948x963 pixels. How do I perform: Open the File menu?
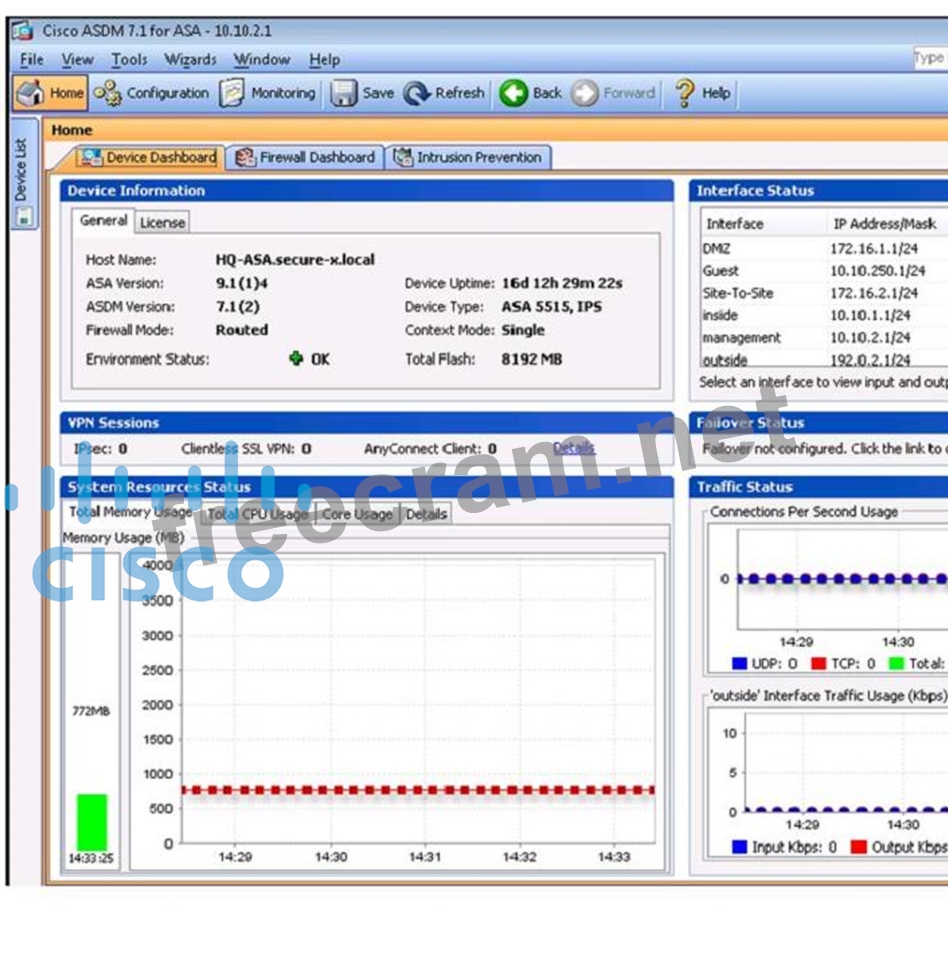pyautogui.click(x=31, y=60)
